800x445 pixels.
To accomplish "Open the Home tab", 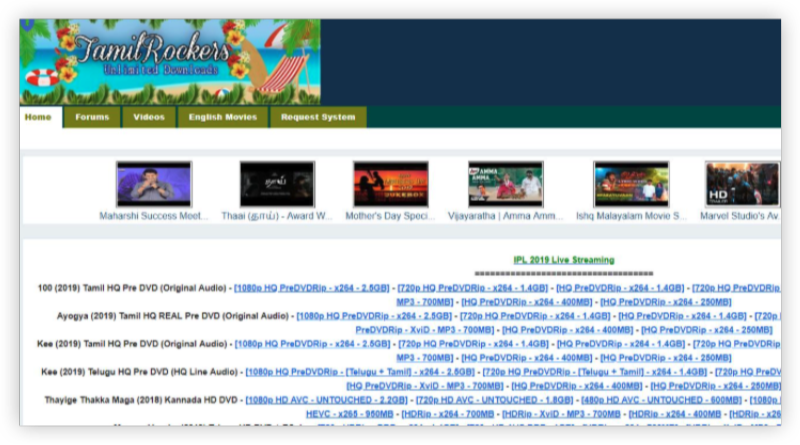I will pyautogui.click(x=39, y=117).
